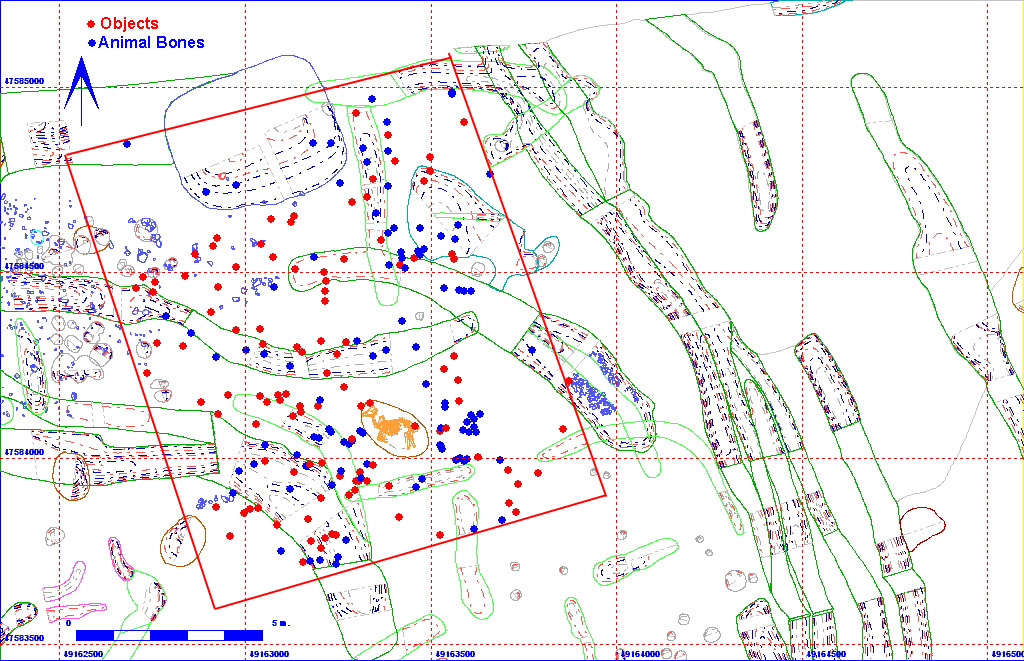
Task: Click the "Objects" legend label
Action: coord(129,23)
